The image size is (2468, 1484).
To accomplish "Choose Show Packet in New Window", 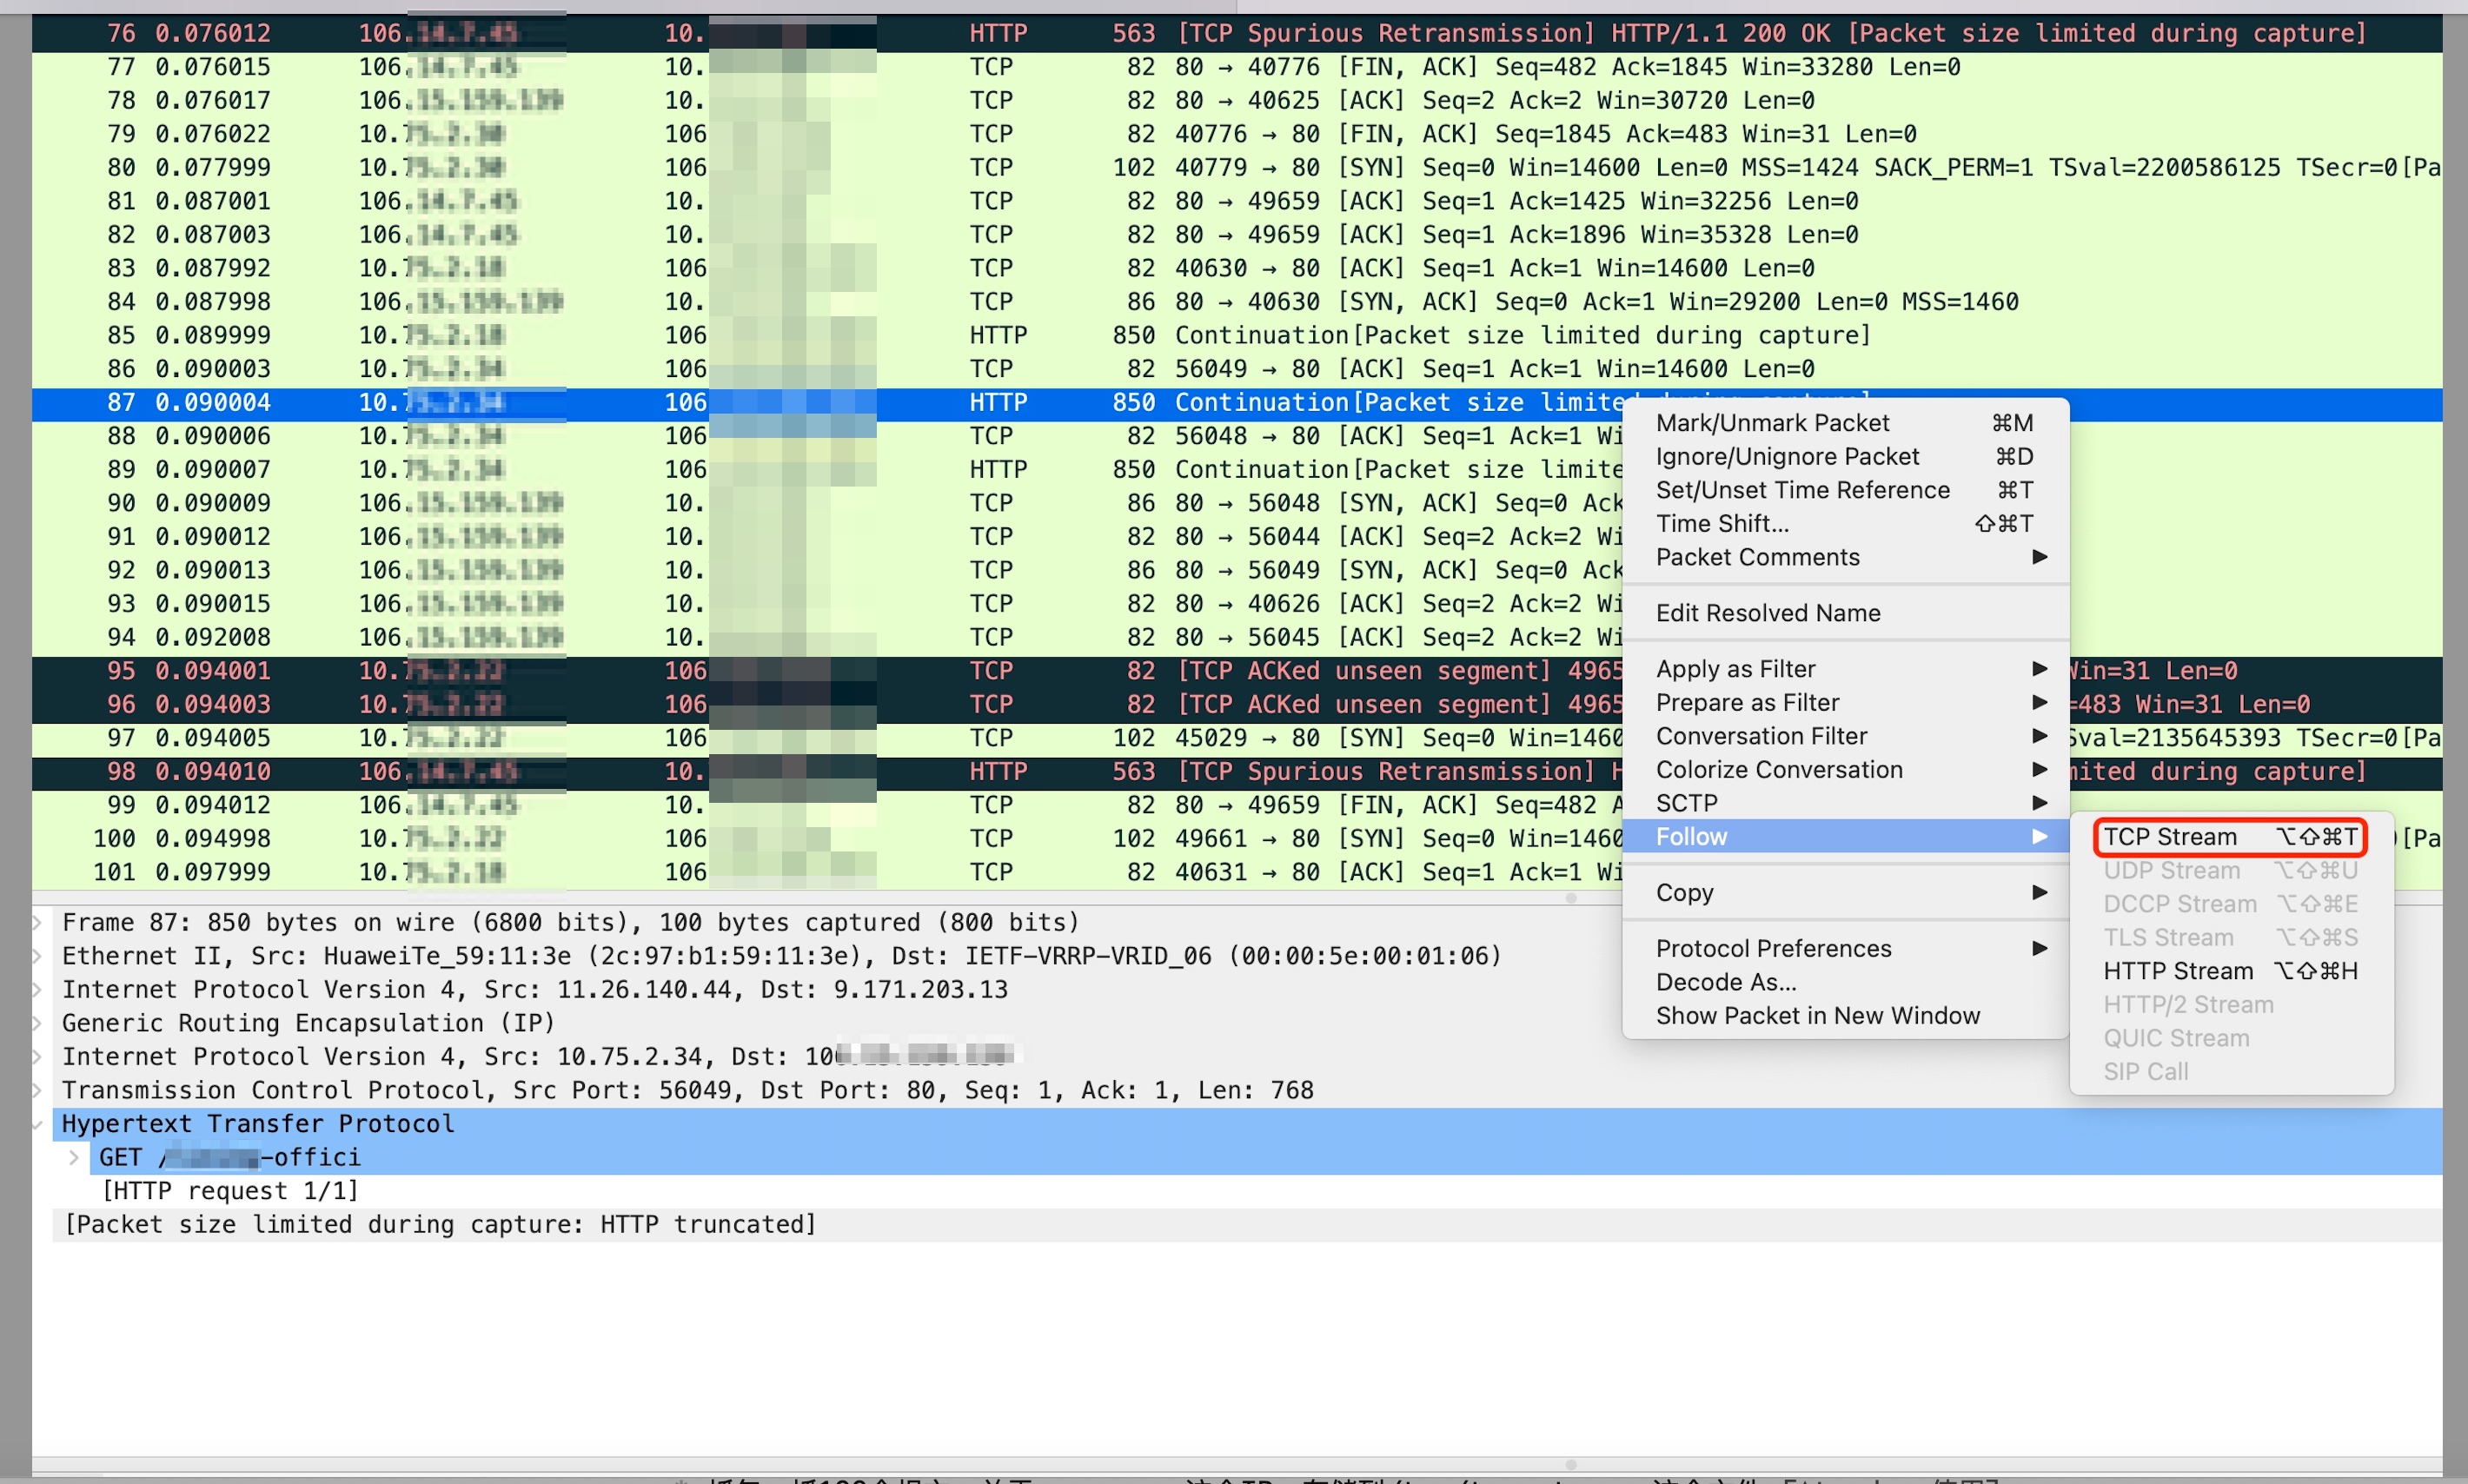I will (1817, 1016).
